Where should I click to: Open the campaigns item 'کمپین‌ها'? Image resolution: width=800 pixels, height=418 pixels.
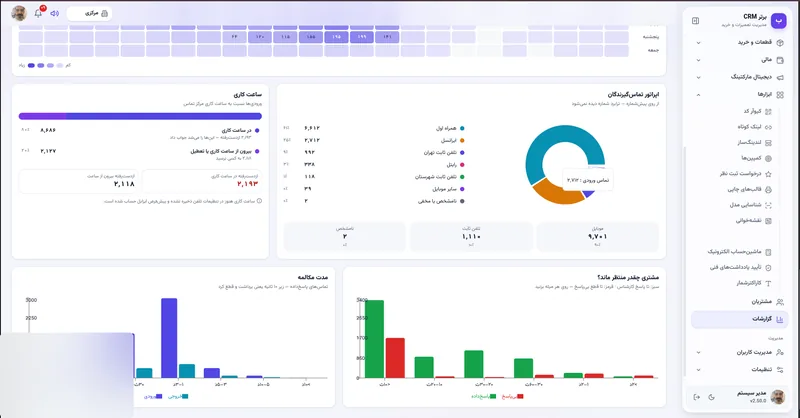[756, 158]
